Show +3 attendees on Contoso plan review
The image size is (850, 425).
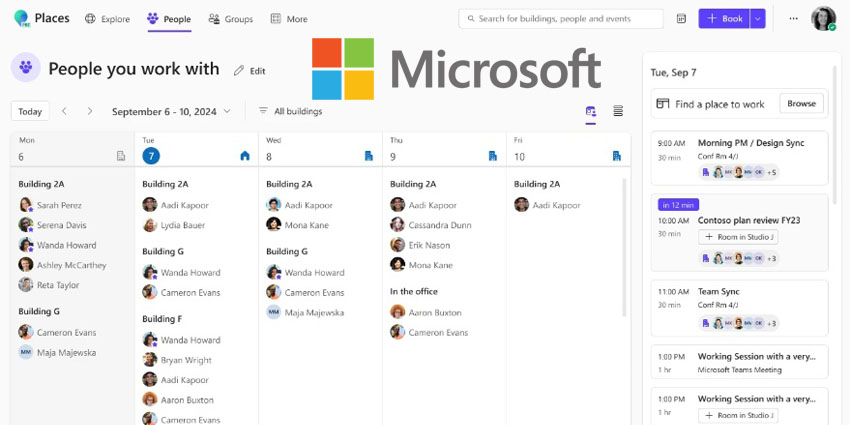772,259
